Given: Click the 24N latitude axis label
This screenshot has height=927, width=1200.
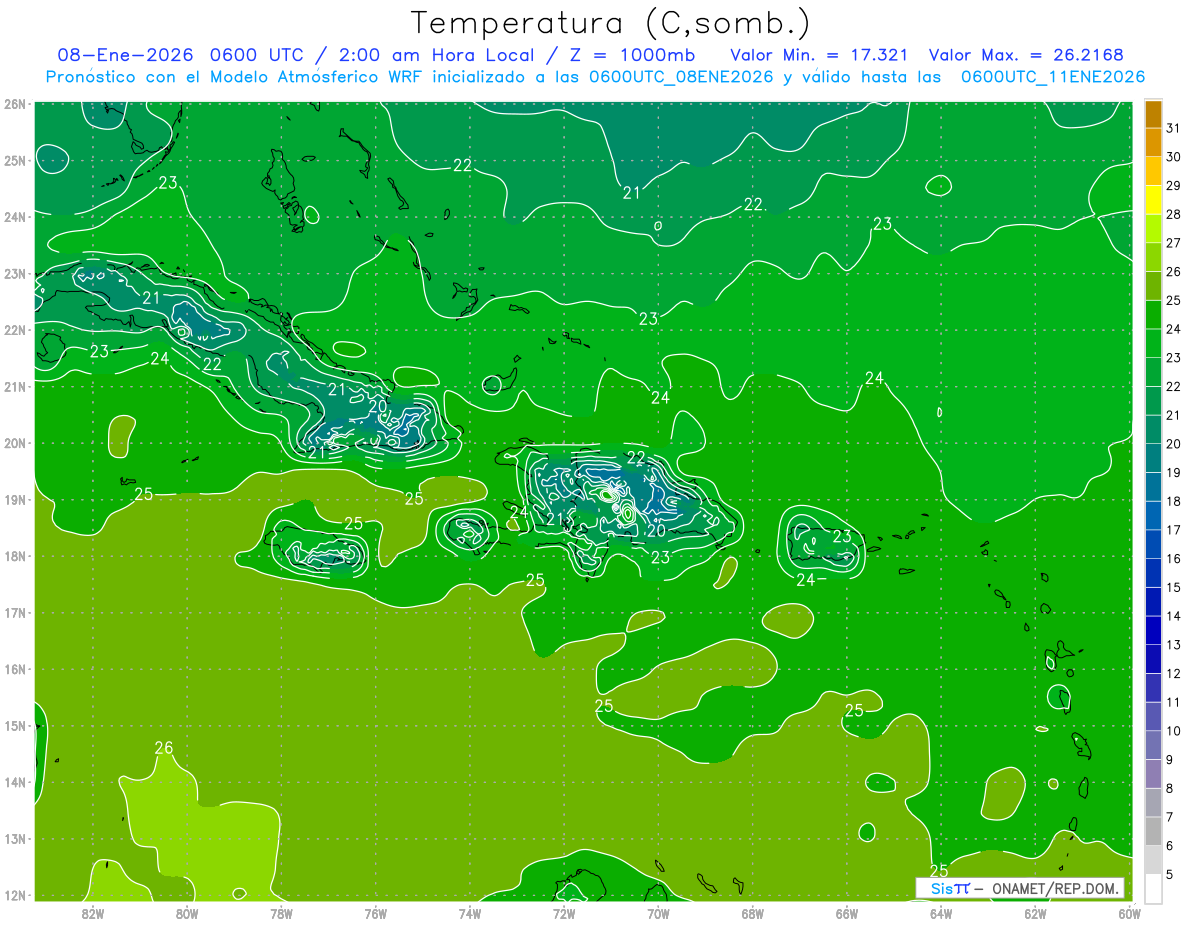Looking at the screenshot, I should pos(15,217).
